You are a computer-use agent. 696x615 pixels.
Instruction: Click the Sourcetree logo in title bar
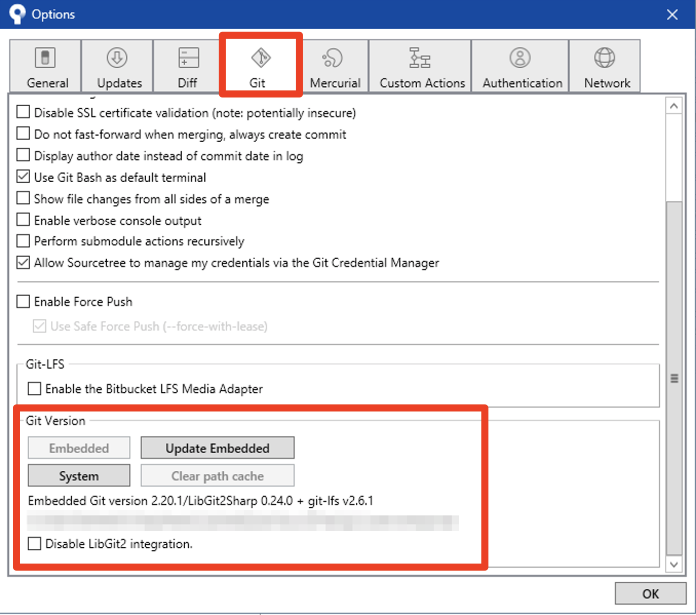(17, 14)
